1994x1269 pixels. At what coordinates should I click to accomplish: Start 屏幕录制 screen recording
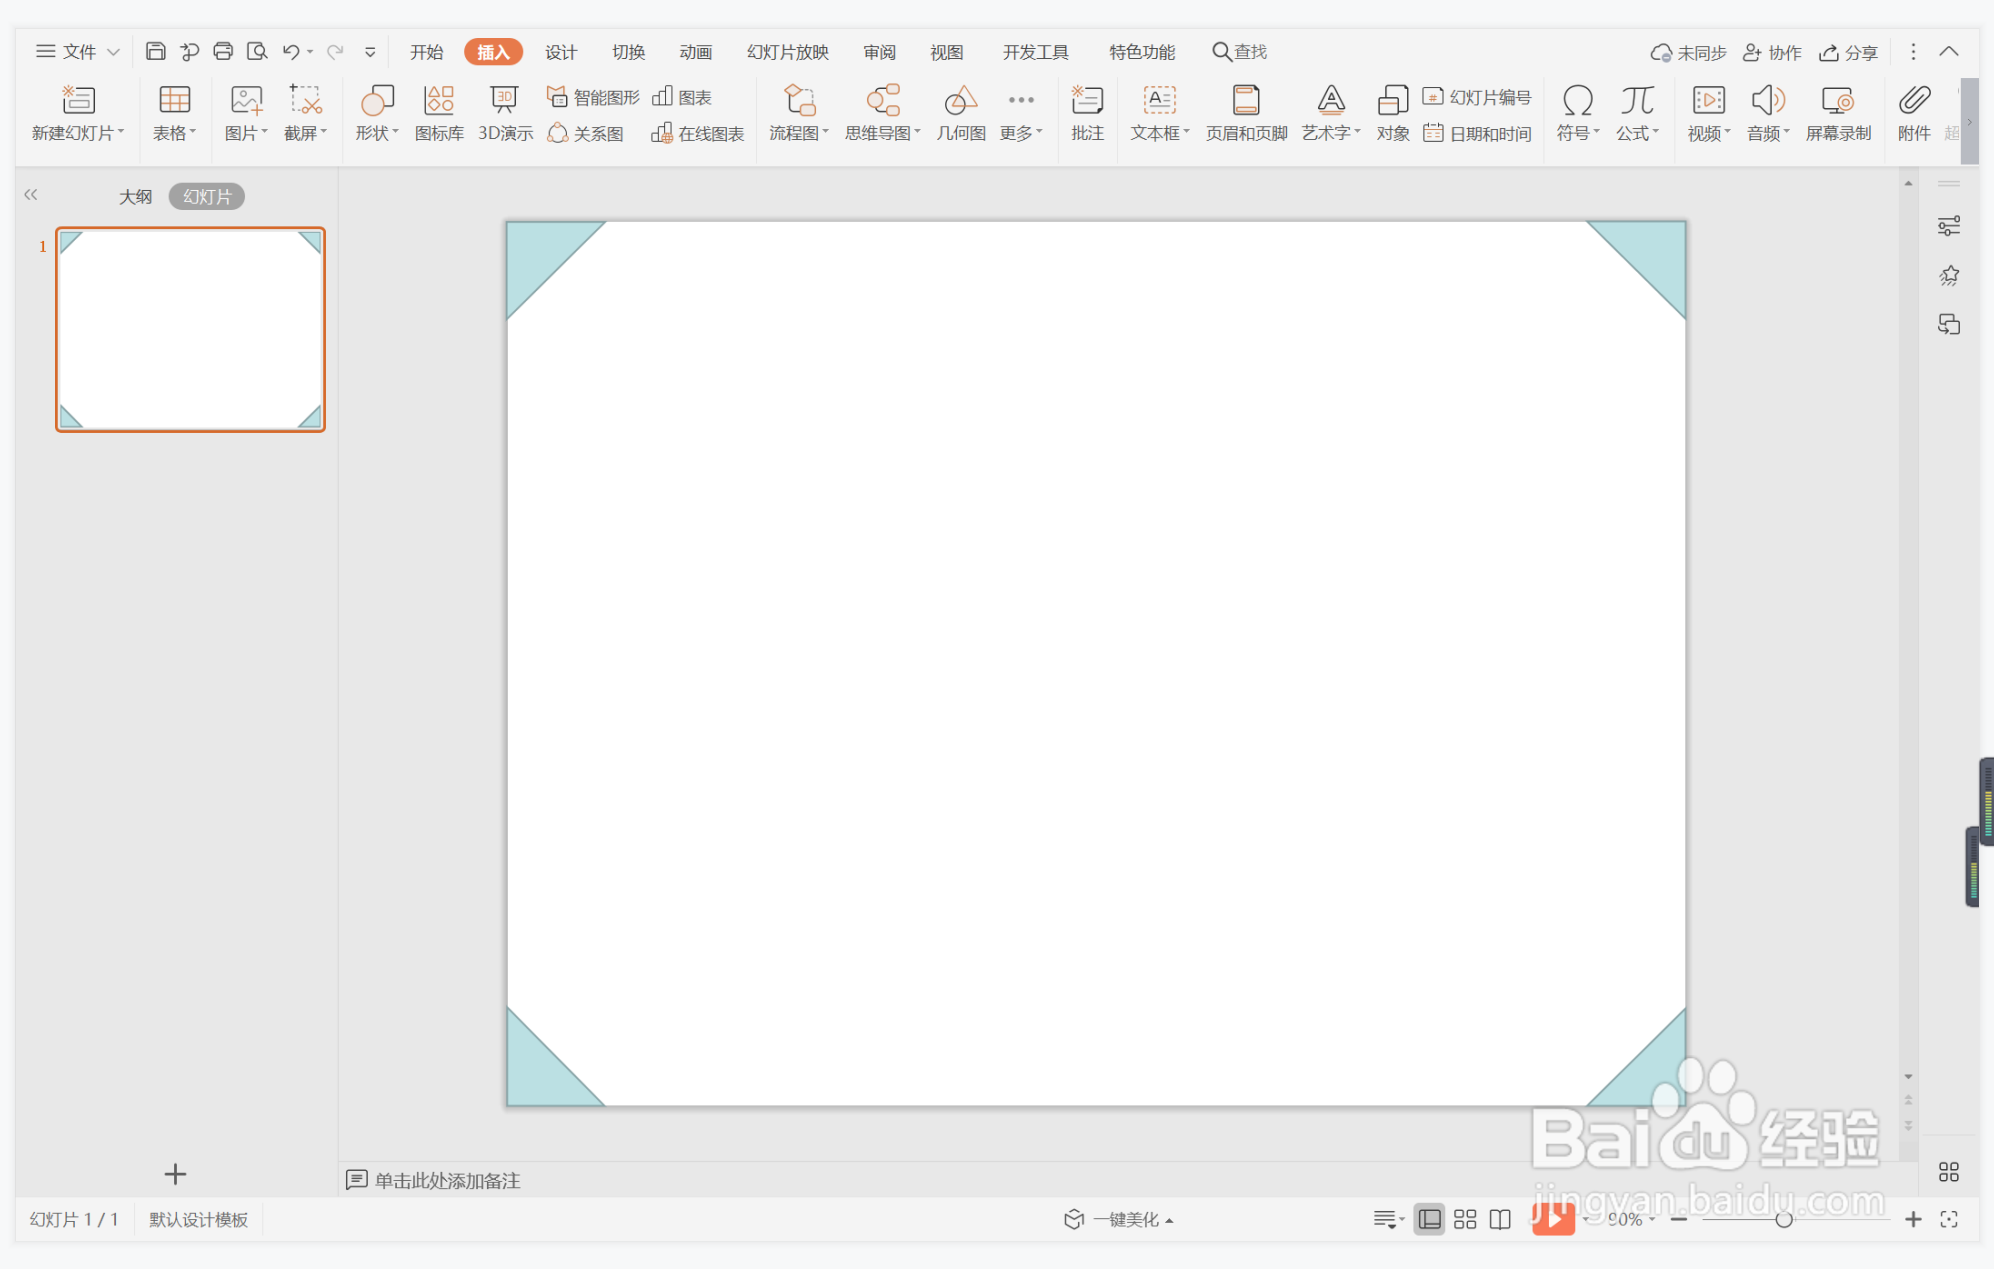coord(1838,113)
